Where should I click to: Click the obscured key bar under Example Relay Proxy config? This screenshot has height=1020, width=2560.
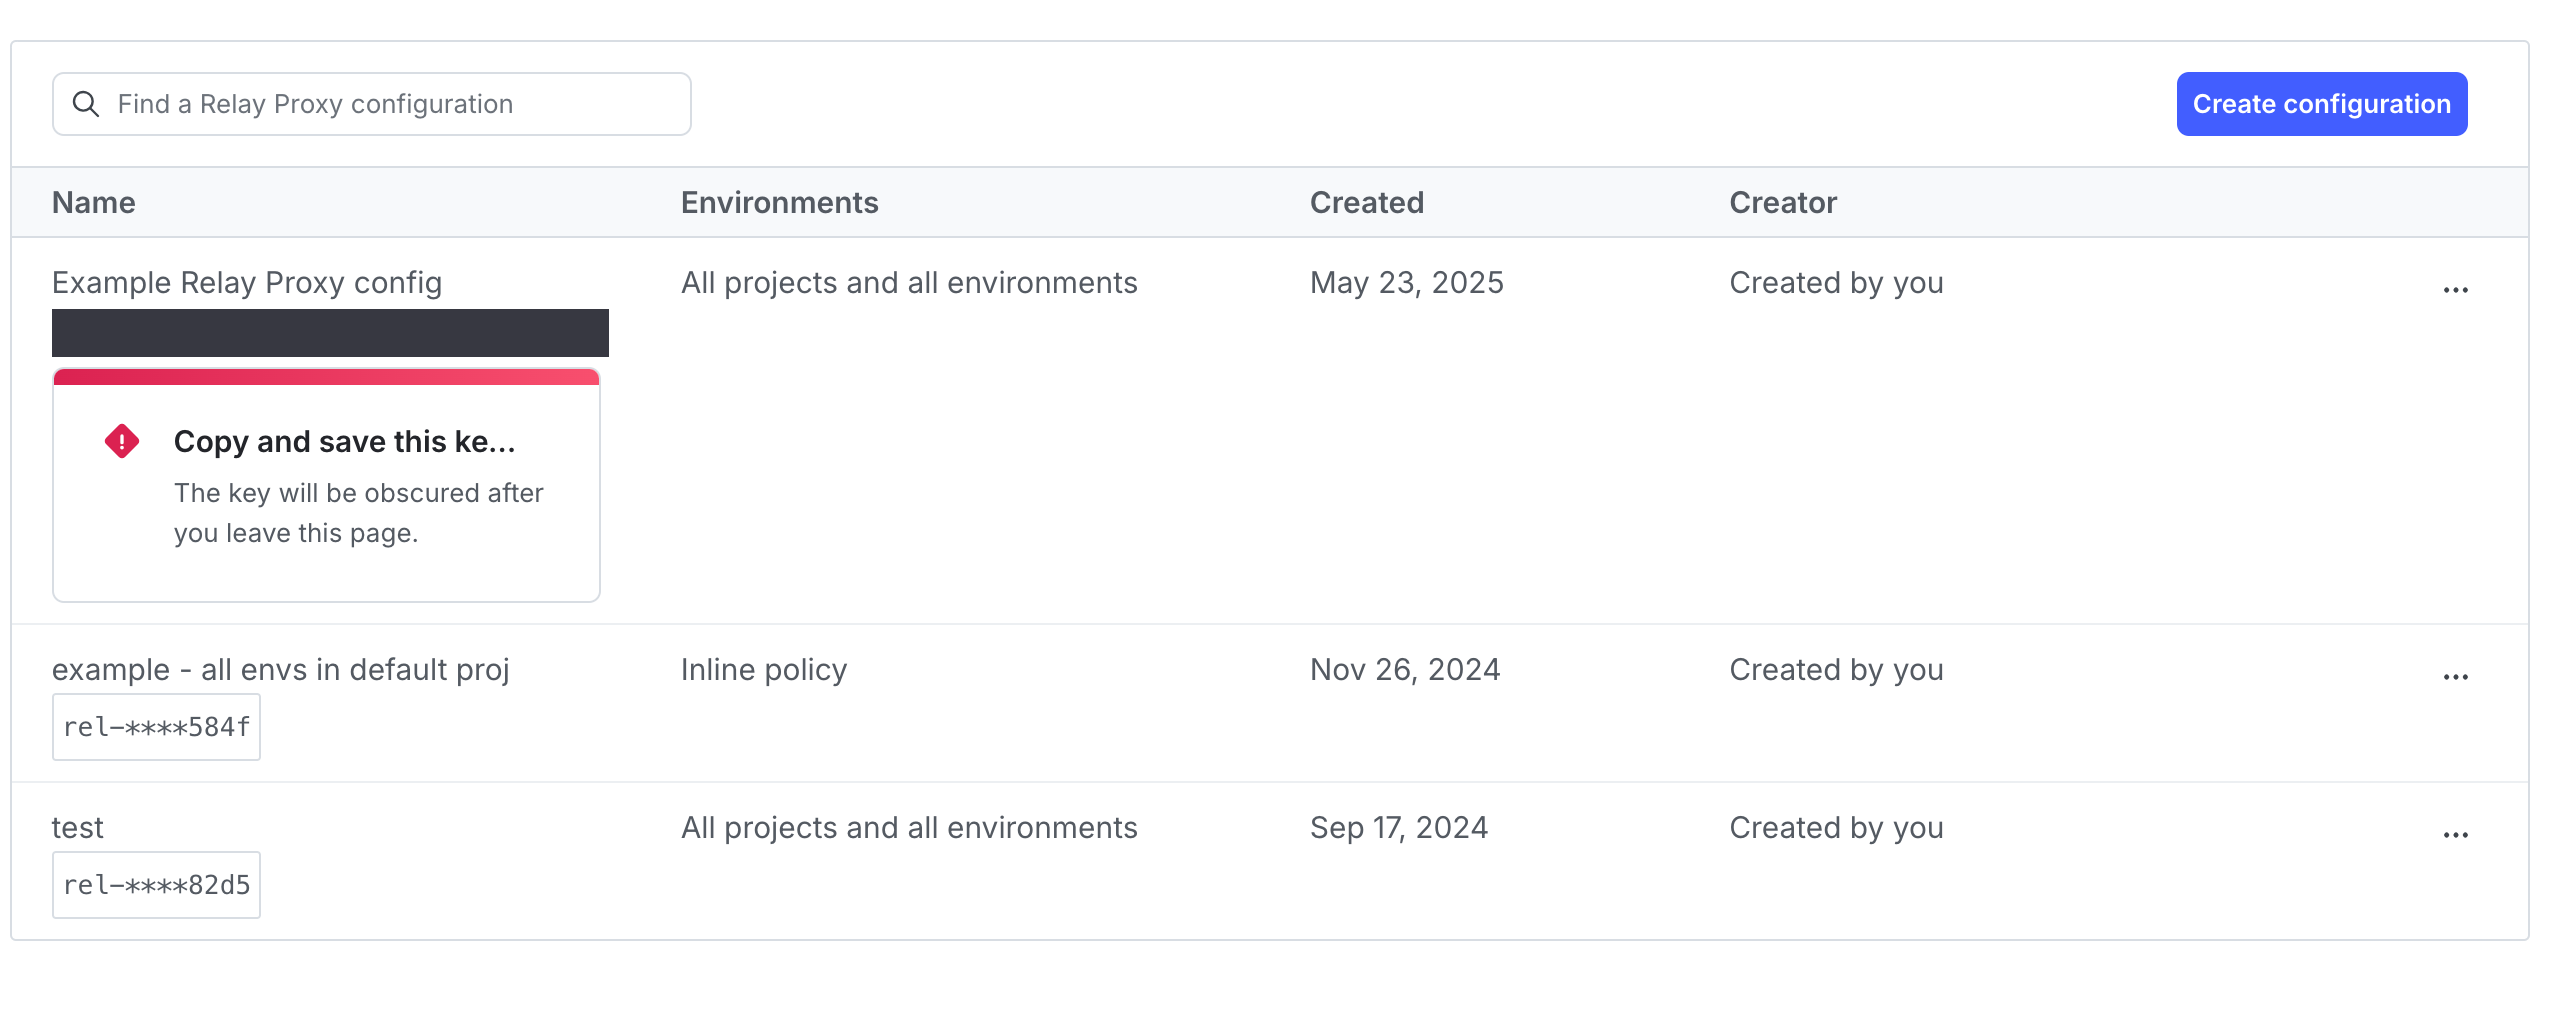(330, 332)
